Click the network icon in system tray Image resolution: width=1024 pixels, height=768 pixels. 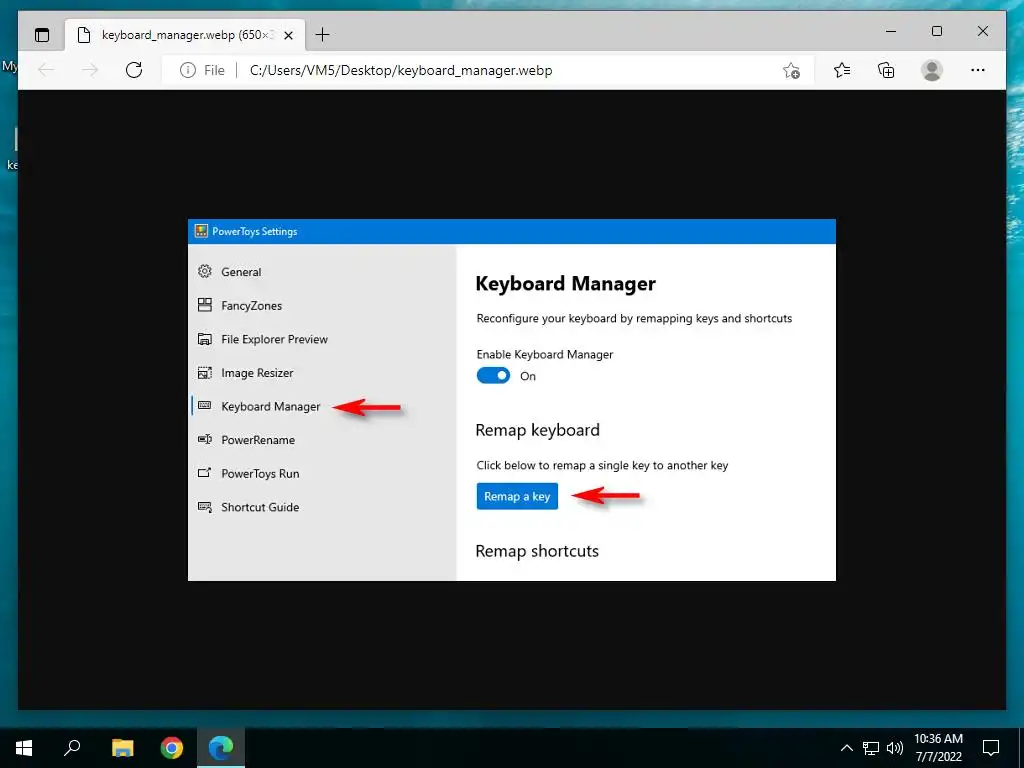click(x=871, y=748)
